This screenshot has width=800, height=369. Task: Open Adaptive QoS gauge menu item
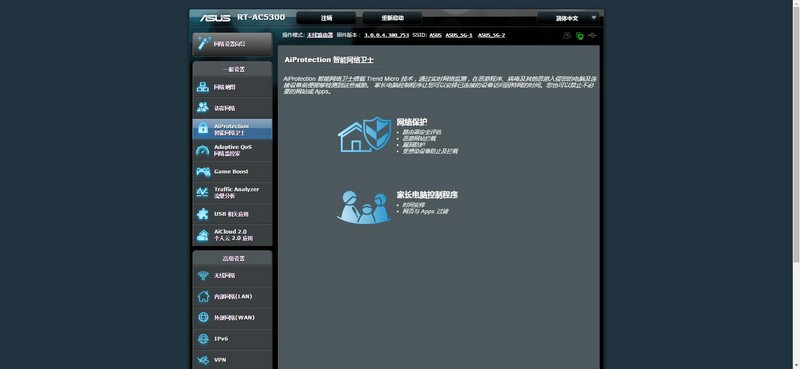[x=232, y=150]
